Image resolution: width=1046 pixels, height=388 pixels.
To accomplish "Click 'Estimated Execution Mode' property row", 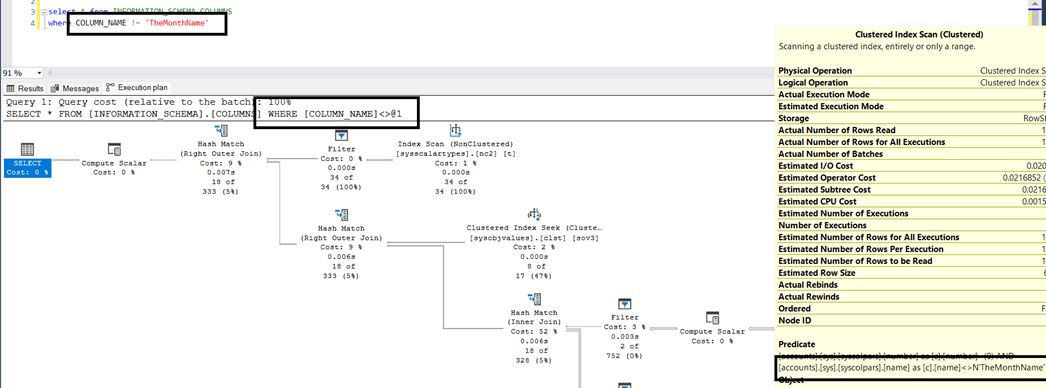I will 912,106.
